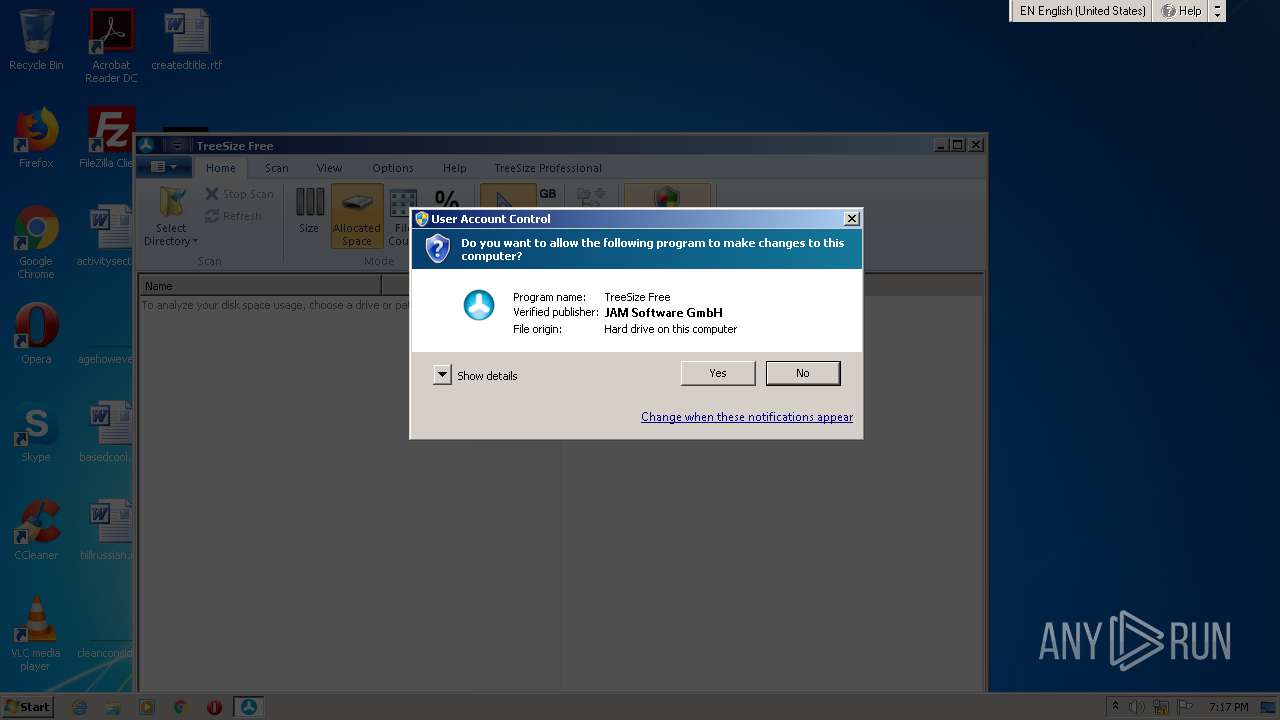Open 'Change when these notifications appear' link
The width and height of the screenshot is (1280, 720).
tap(747, 417)
